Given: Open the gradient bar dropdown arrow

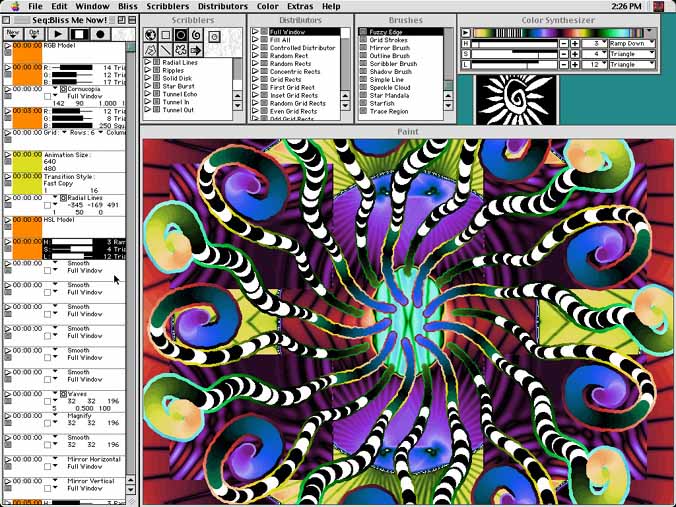Looking at the screenshot, I should pos(649,32).
